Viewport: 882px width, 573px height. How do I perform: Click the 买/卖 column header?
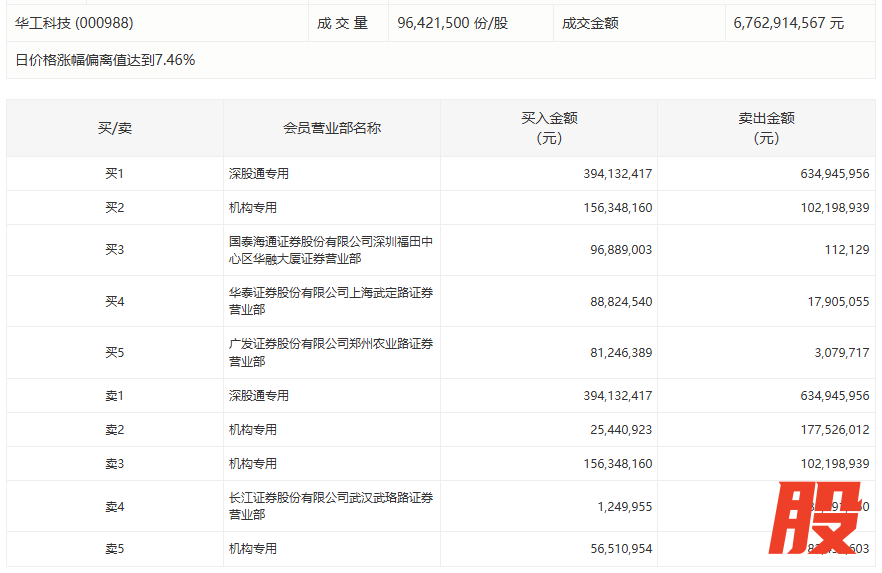point(114,128)
